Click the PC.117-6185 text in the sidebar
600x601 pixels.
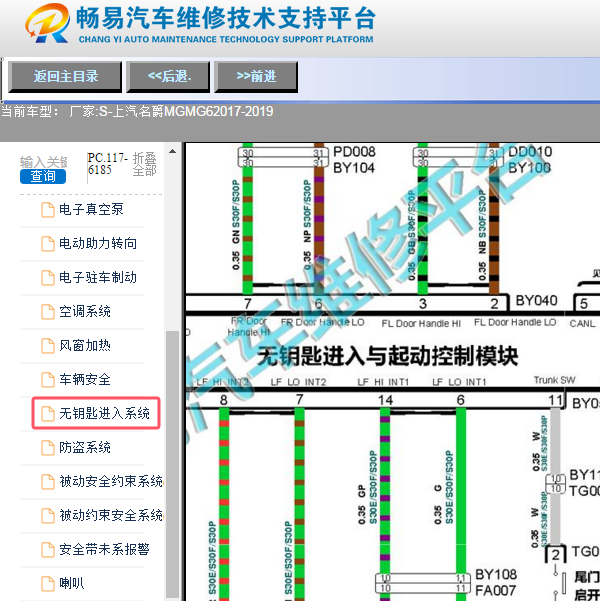[x=107, y=164]
